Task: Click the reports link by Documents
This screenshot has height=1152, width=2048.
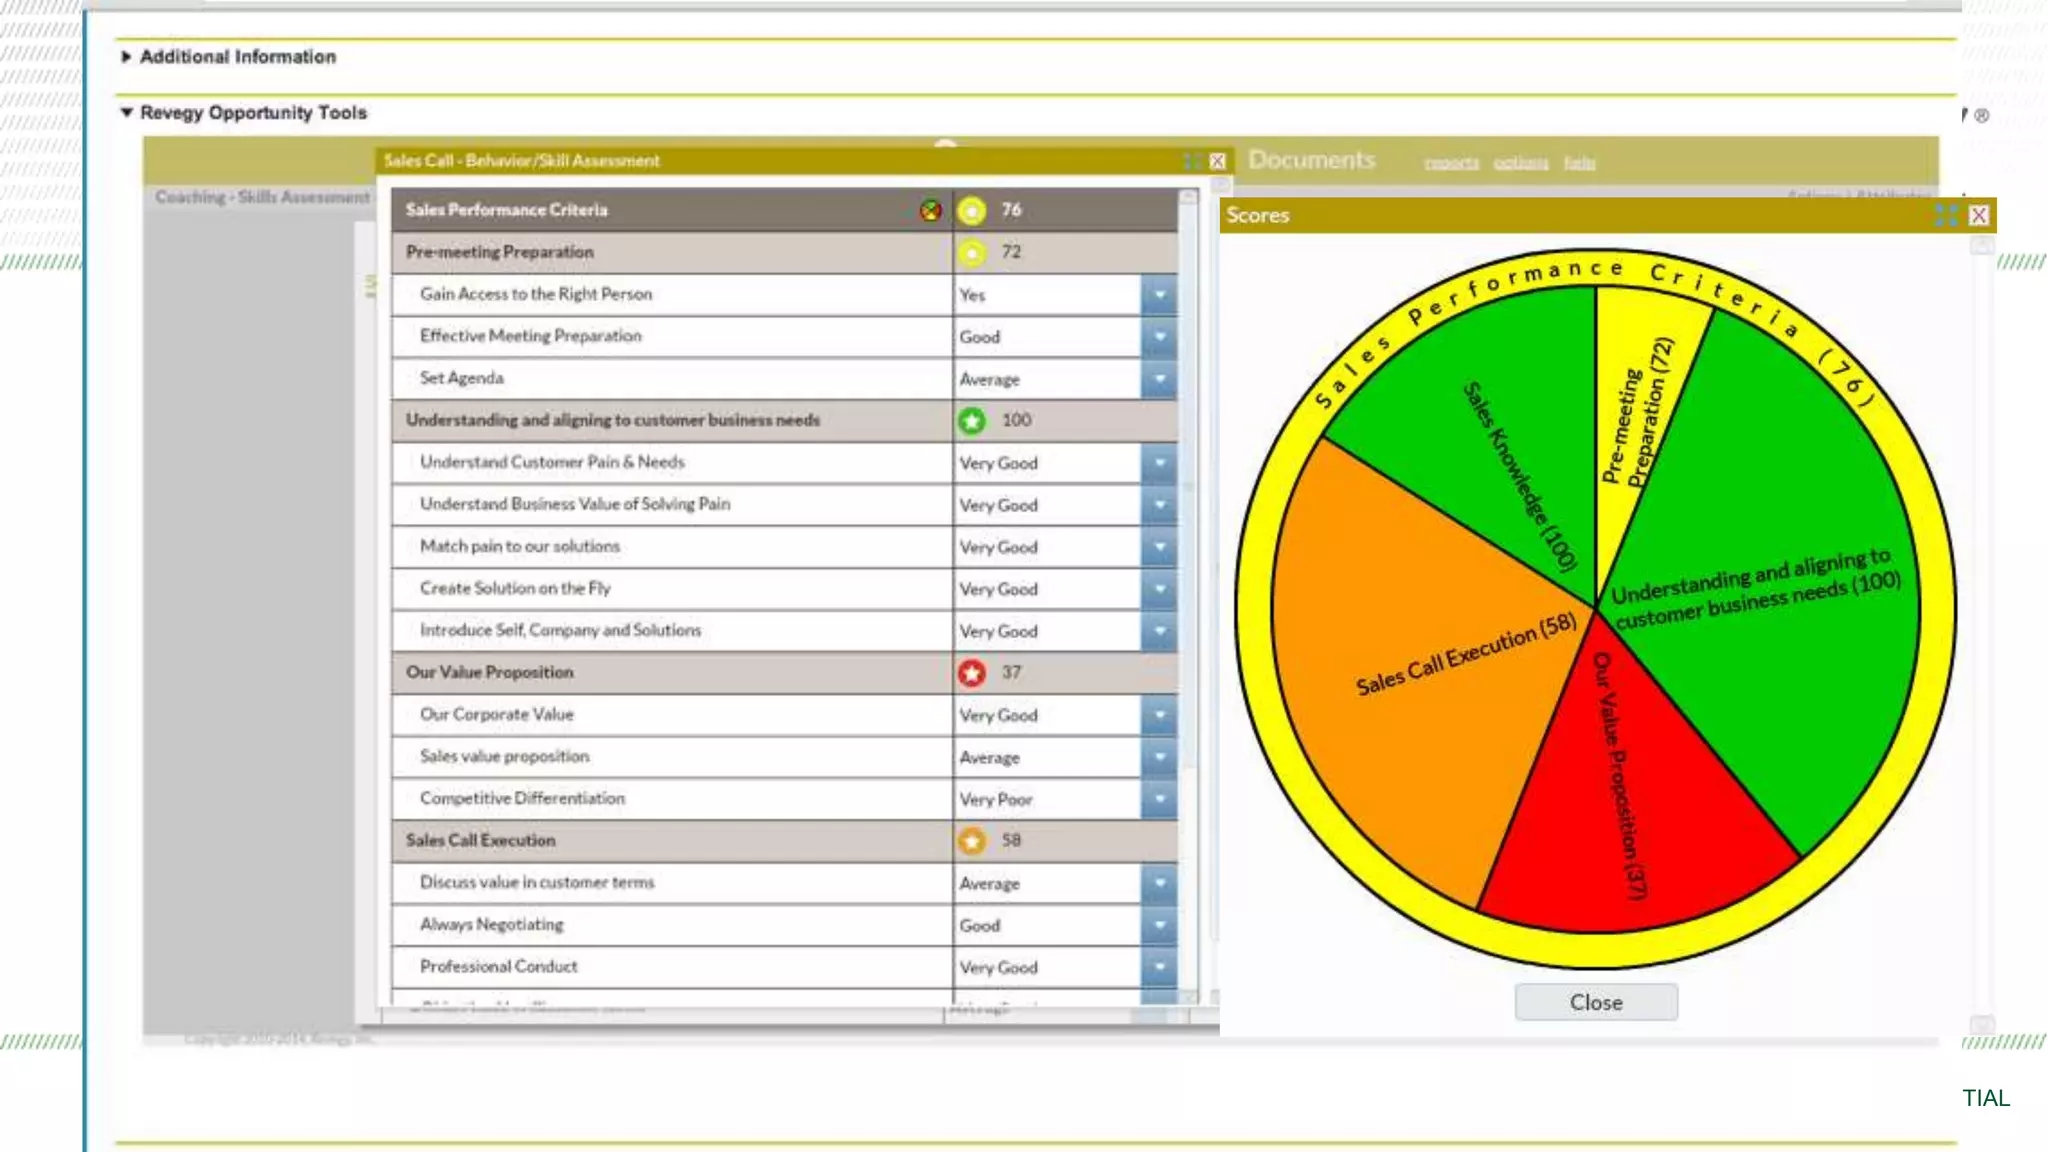Action: [x=1451, y=163]
